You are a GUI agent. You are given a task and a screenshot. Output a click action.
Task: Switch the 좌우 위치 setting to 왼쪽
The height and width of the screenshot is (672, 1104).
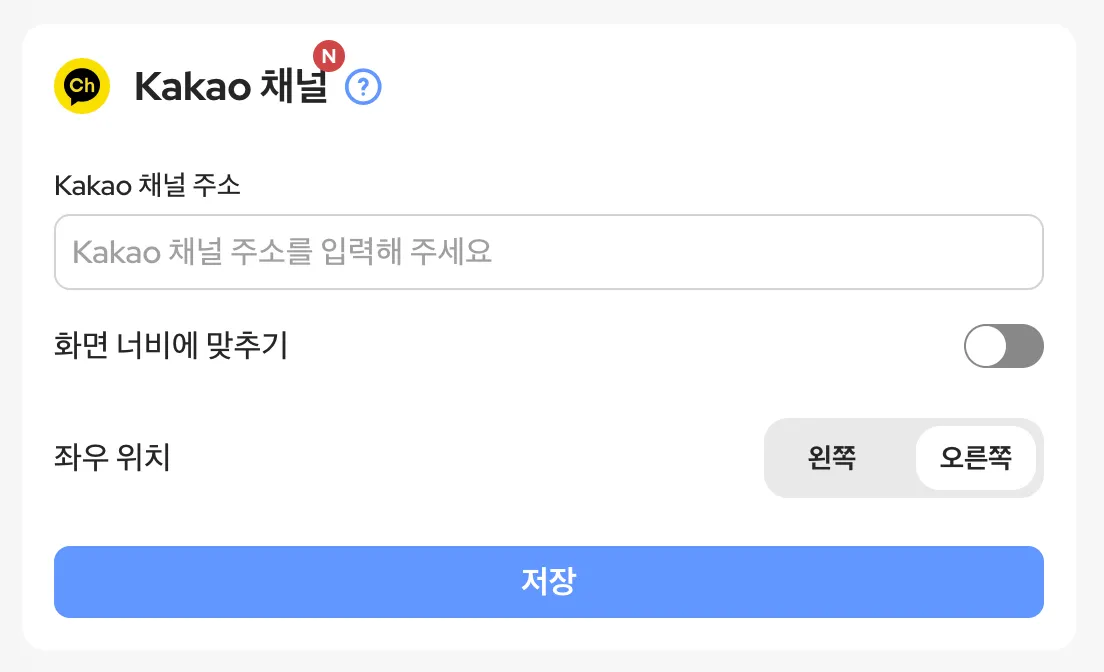pos(832,458)
